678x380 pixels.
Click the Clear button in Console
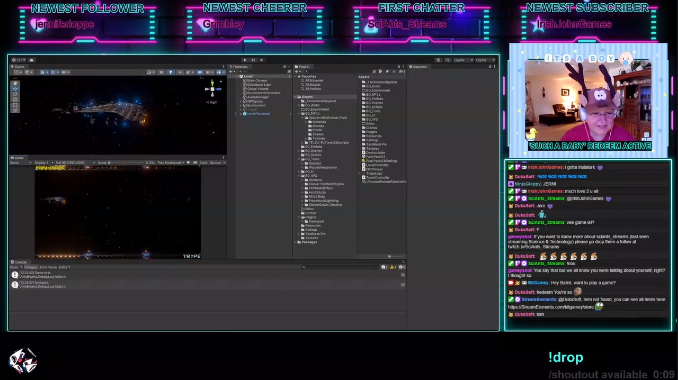point(14,267)
